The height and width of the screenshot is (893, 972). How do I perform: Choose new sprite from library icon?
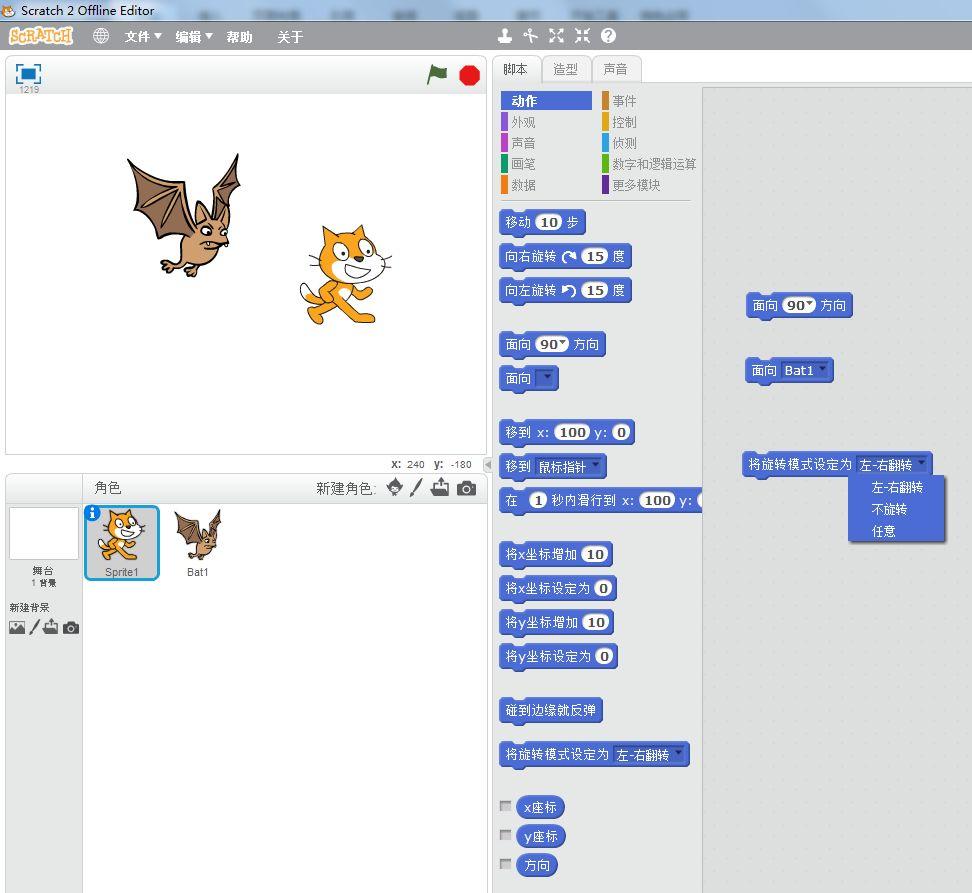click(394, 488)
